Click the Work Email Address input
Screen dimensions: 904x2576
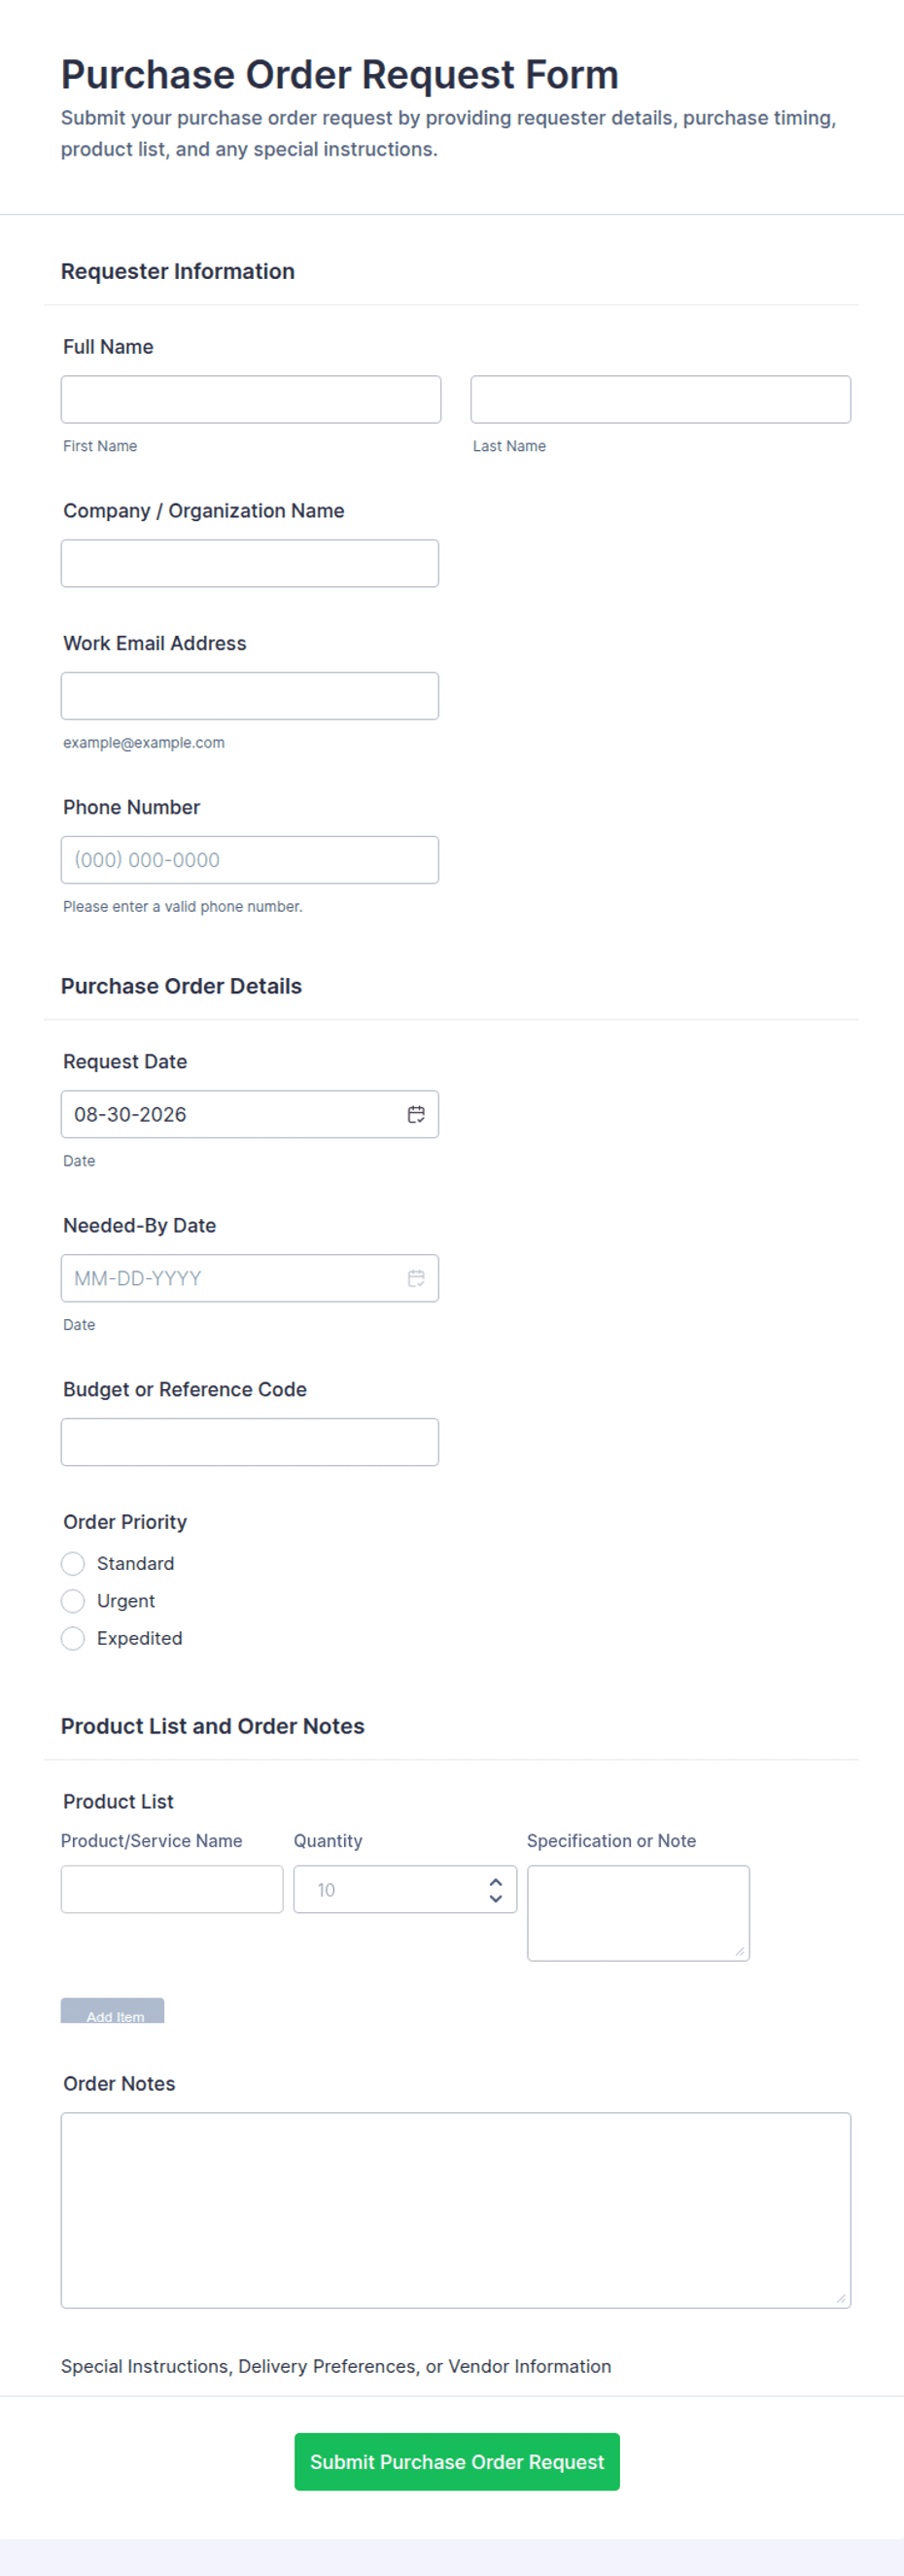click(x=250, y=696)
